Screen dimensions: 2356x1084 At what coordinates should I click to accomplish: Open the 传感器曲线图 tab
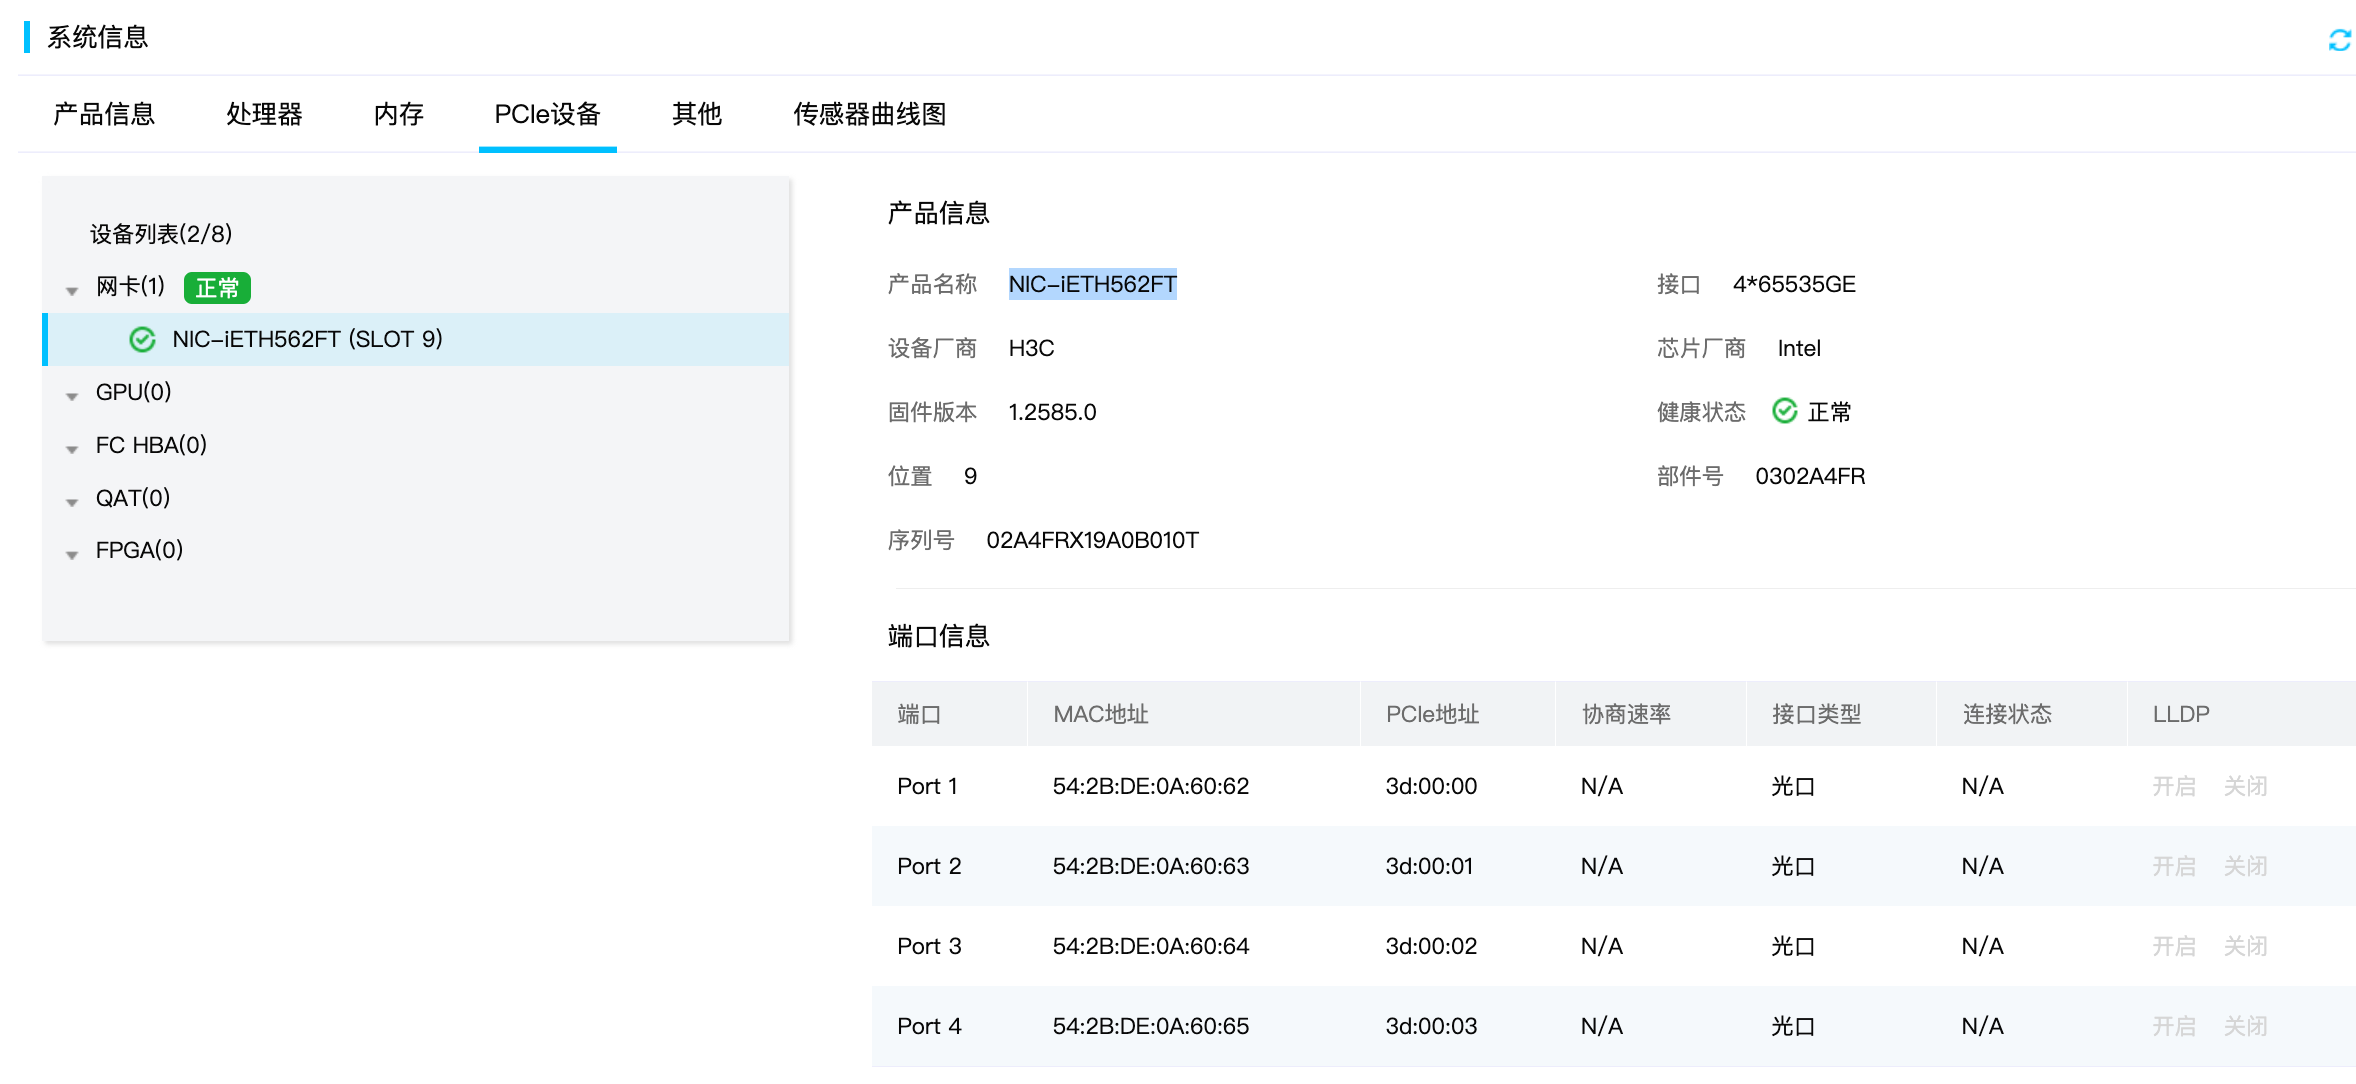point(869,114)
